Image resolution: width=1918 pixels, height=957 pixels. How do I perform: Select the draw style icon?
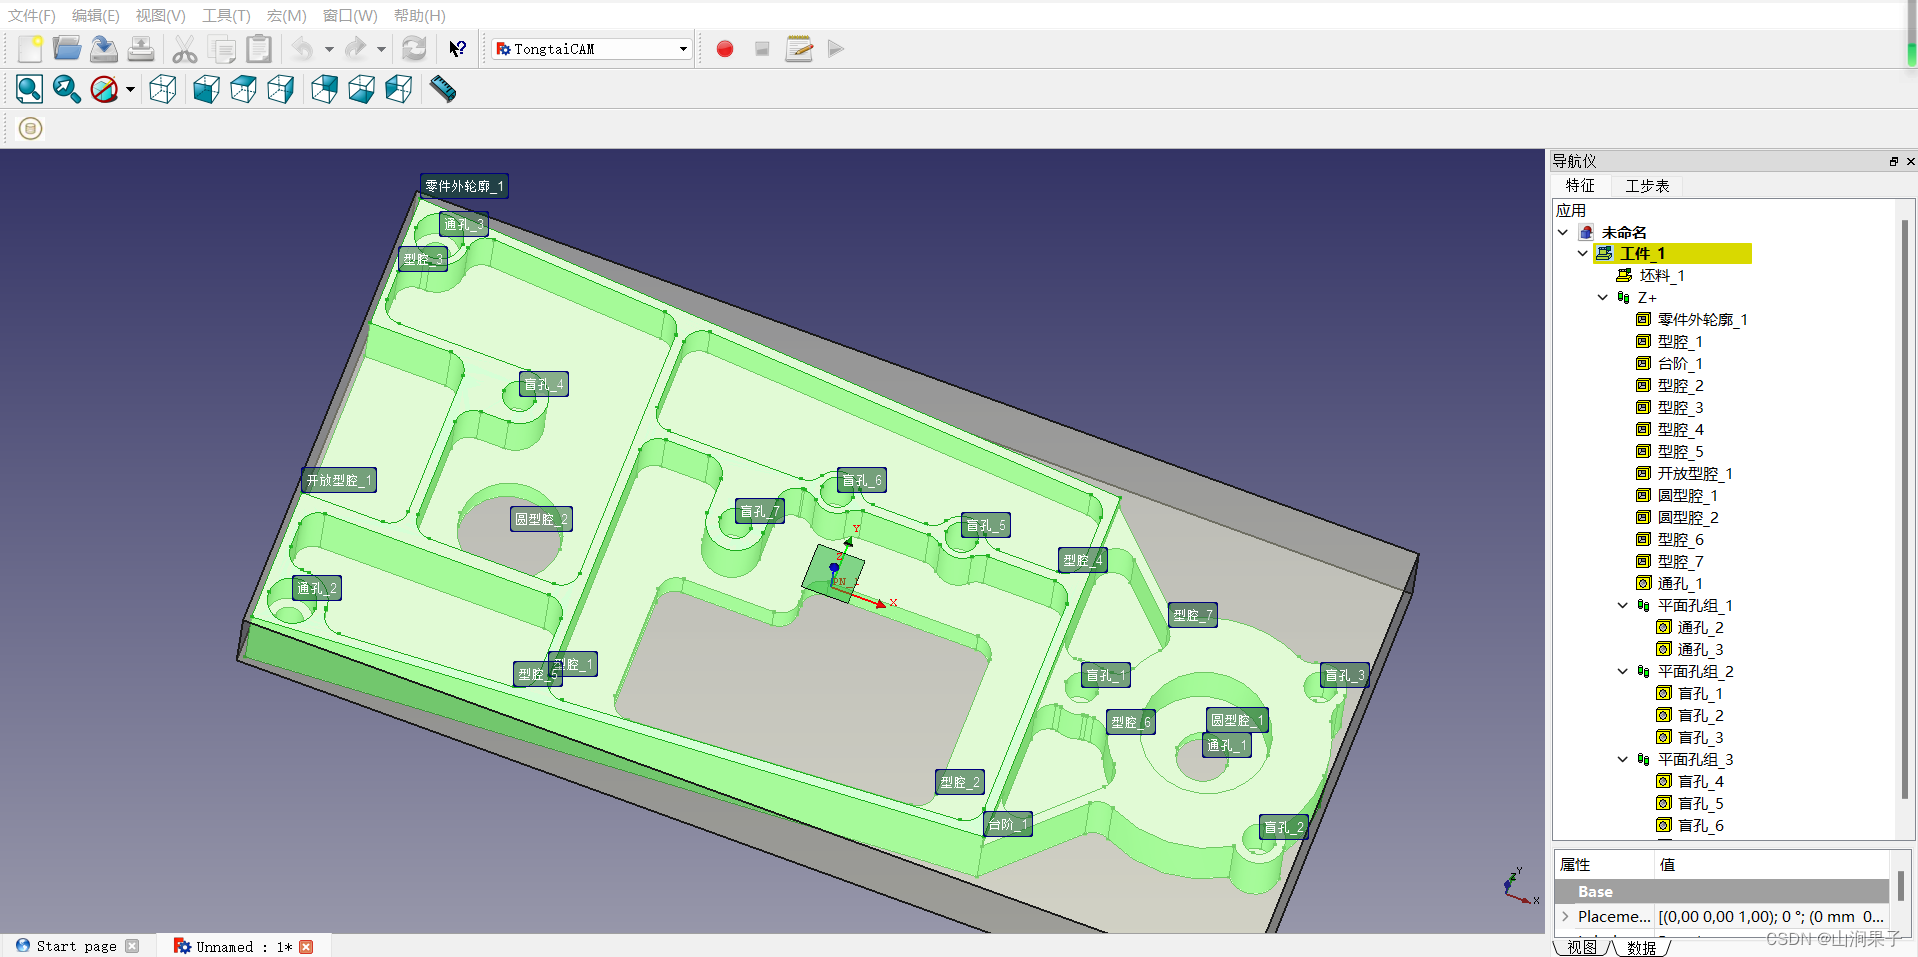[x=104, y=89]
